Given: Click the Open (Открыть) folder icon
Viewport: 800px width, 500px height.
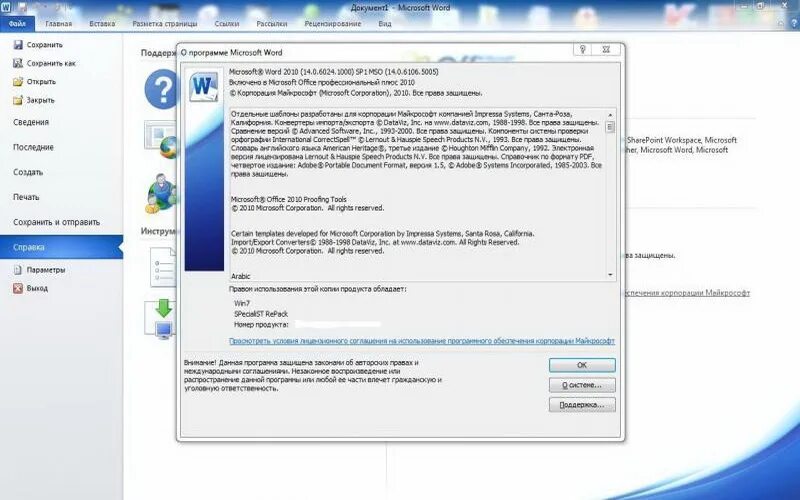Looking at the screenshot, I should 18,82.
